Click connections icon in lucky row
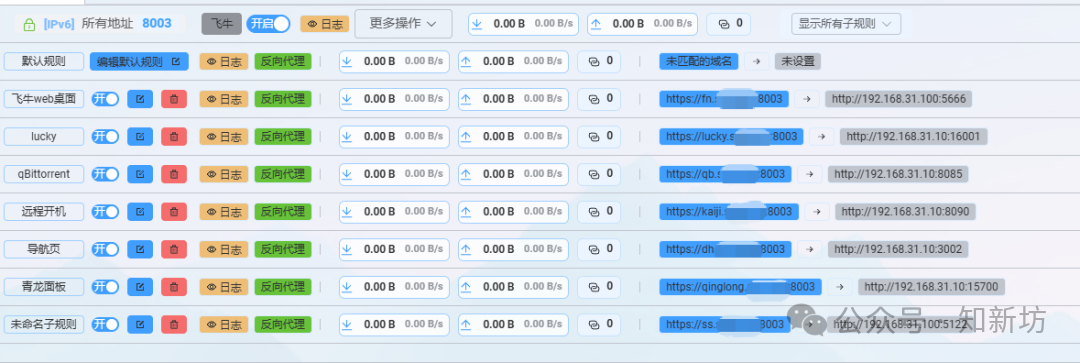This screenshot has width=1080, height=363. 594,136
